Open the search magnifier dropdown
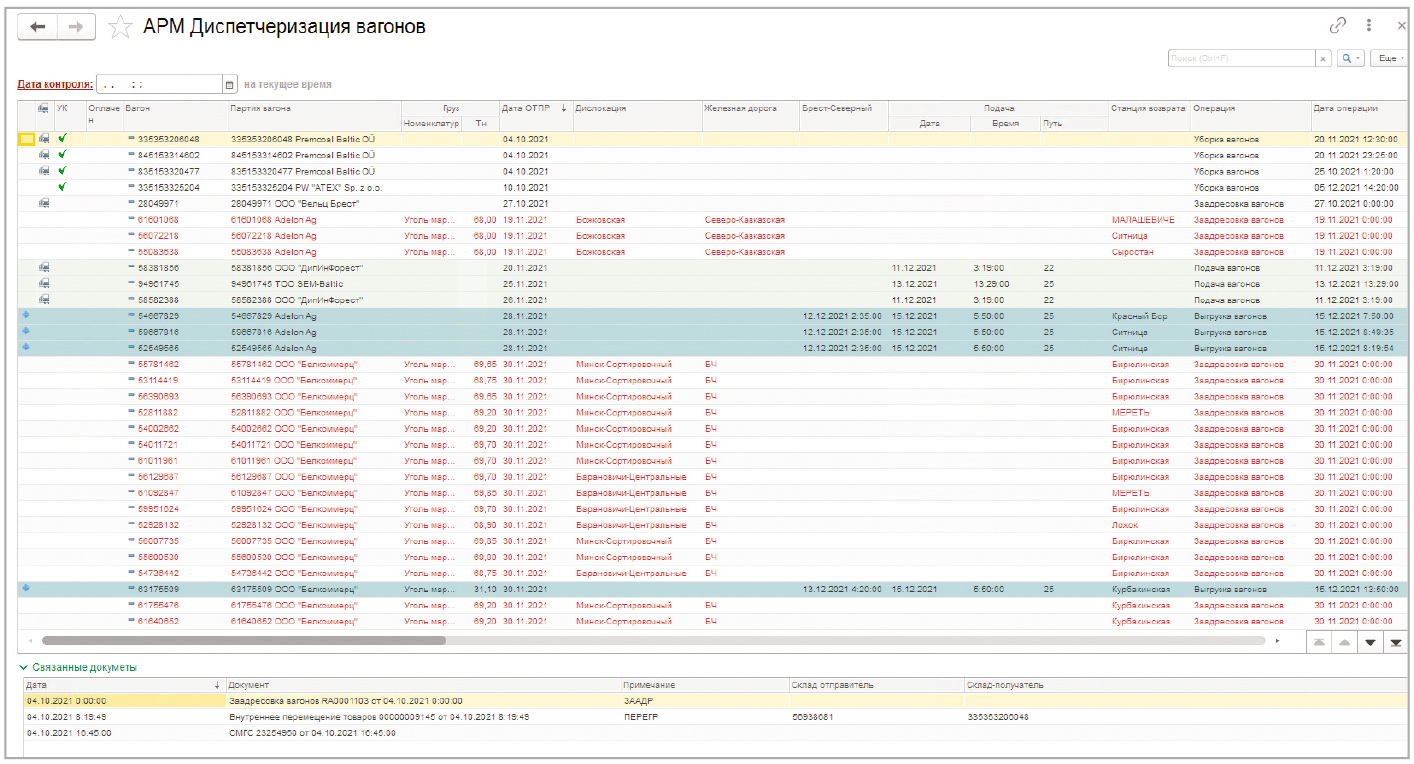Image resolution: width=1414 pixels, height=764 pixels. tap(1352, 59)
